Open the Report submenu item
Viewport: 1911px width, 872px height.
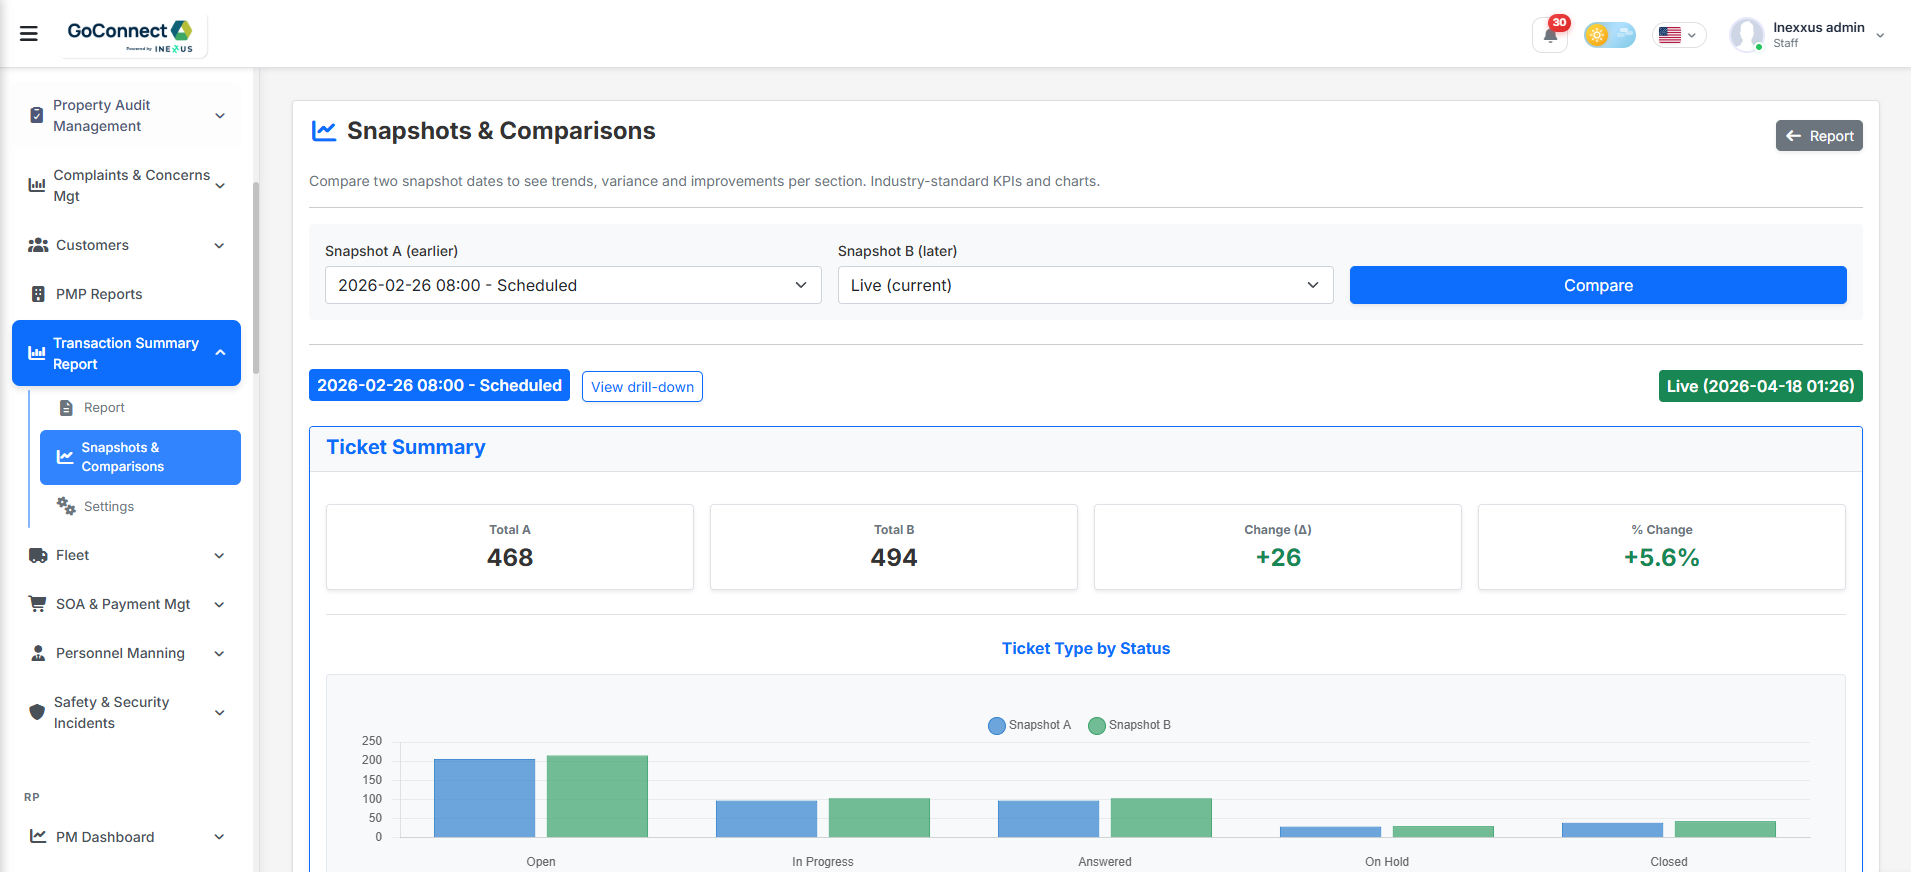click(x=140, y=408)
